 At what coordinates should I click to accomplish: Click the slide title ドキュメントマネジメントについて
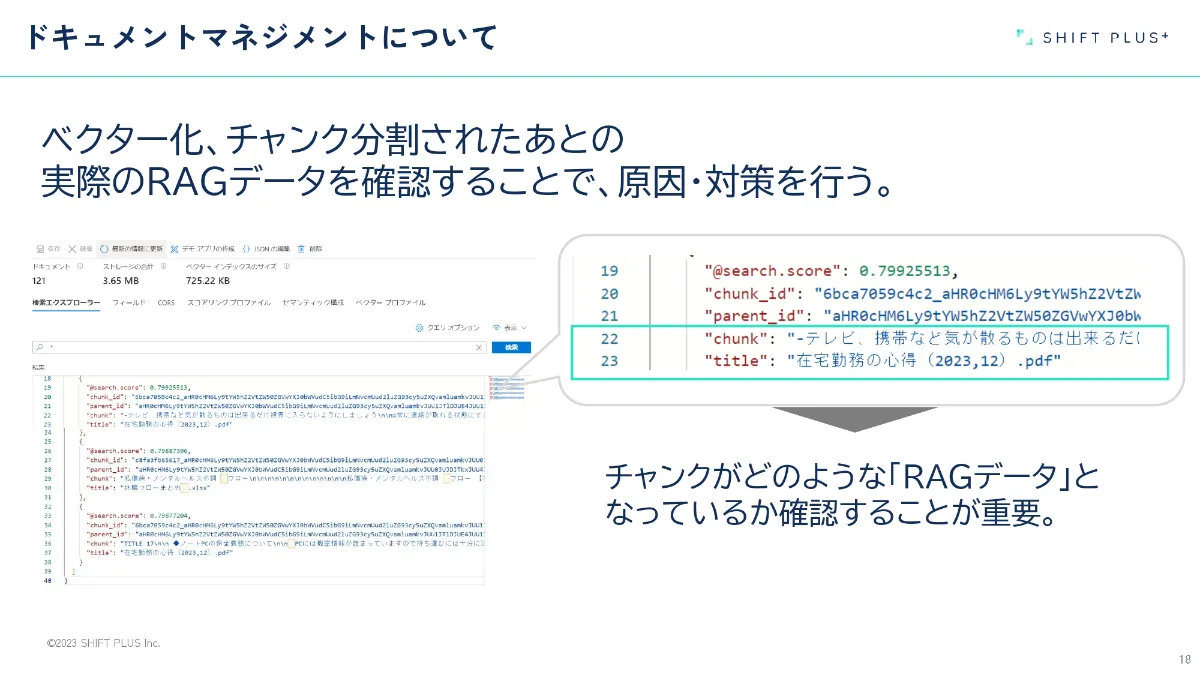point(261,39)
